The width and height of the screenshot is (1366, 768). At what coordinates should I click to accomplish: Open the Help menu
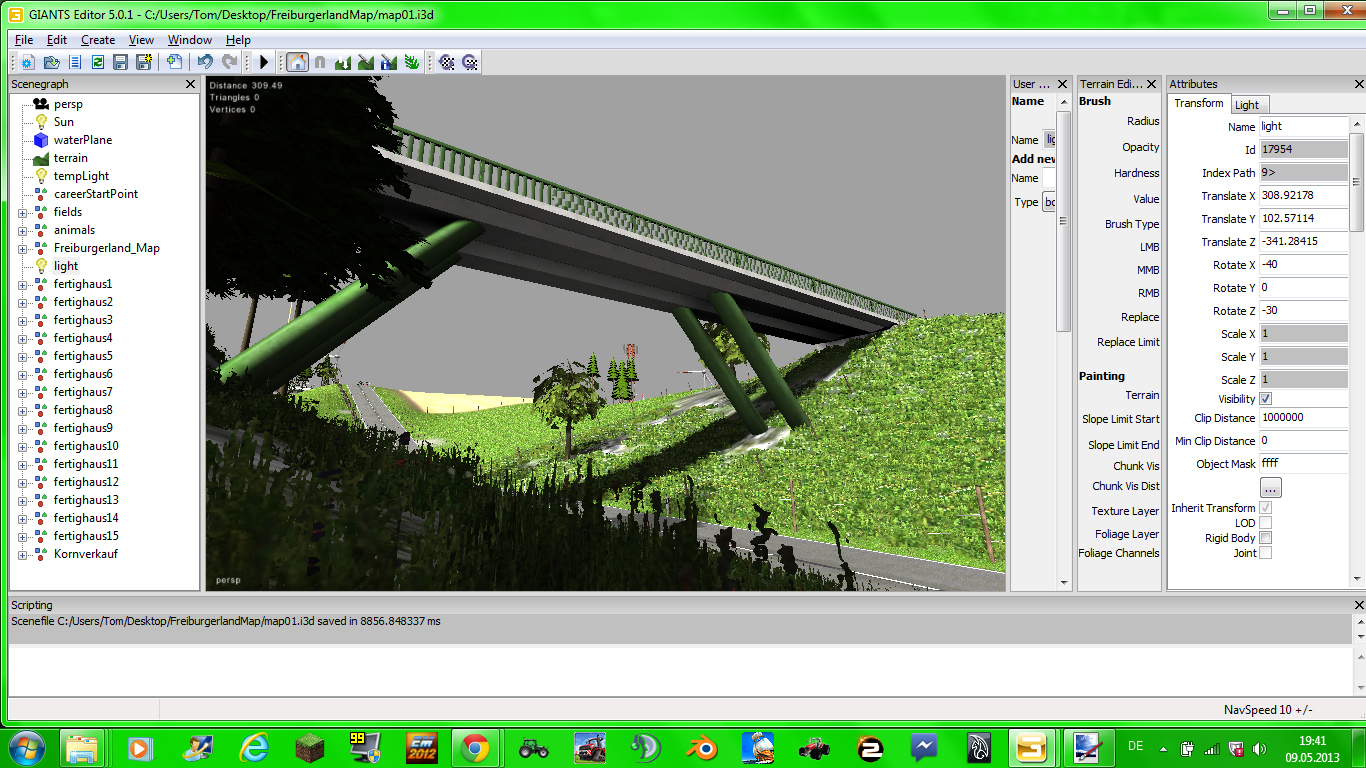[x=238, y=40]
